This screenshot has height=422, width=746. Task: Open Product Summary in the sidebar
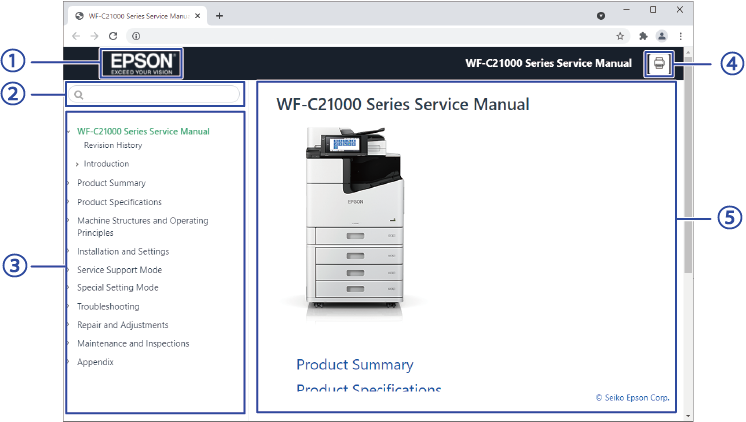coord(111,183)
